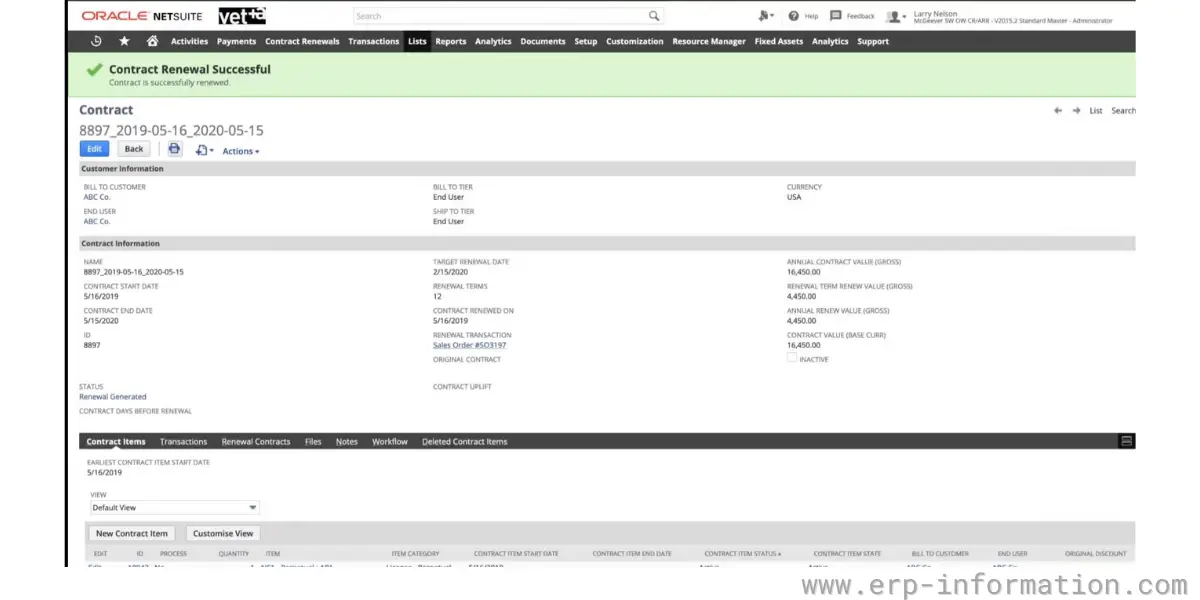Image resolution: width=1200 pixels, height=600 pixels.
Task: Click the Customise View button
Action: (x=223, y=533)
